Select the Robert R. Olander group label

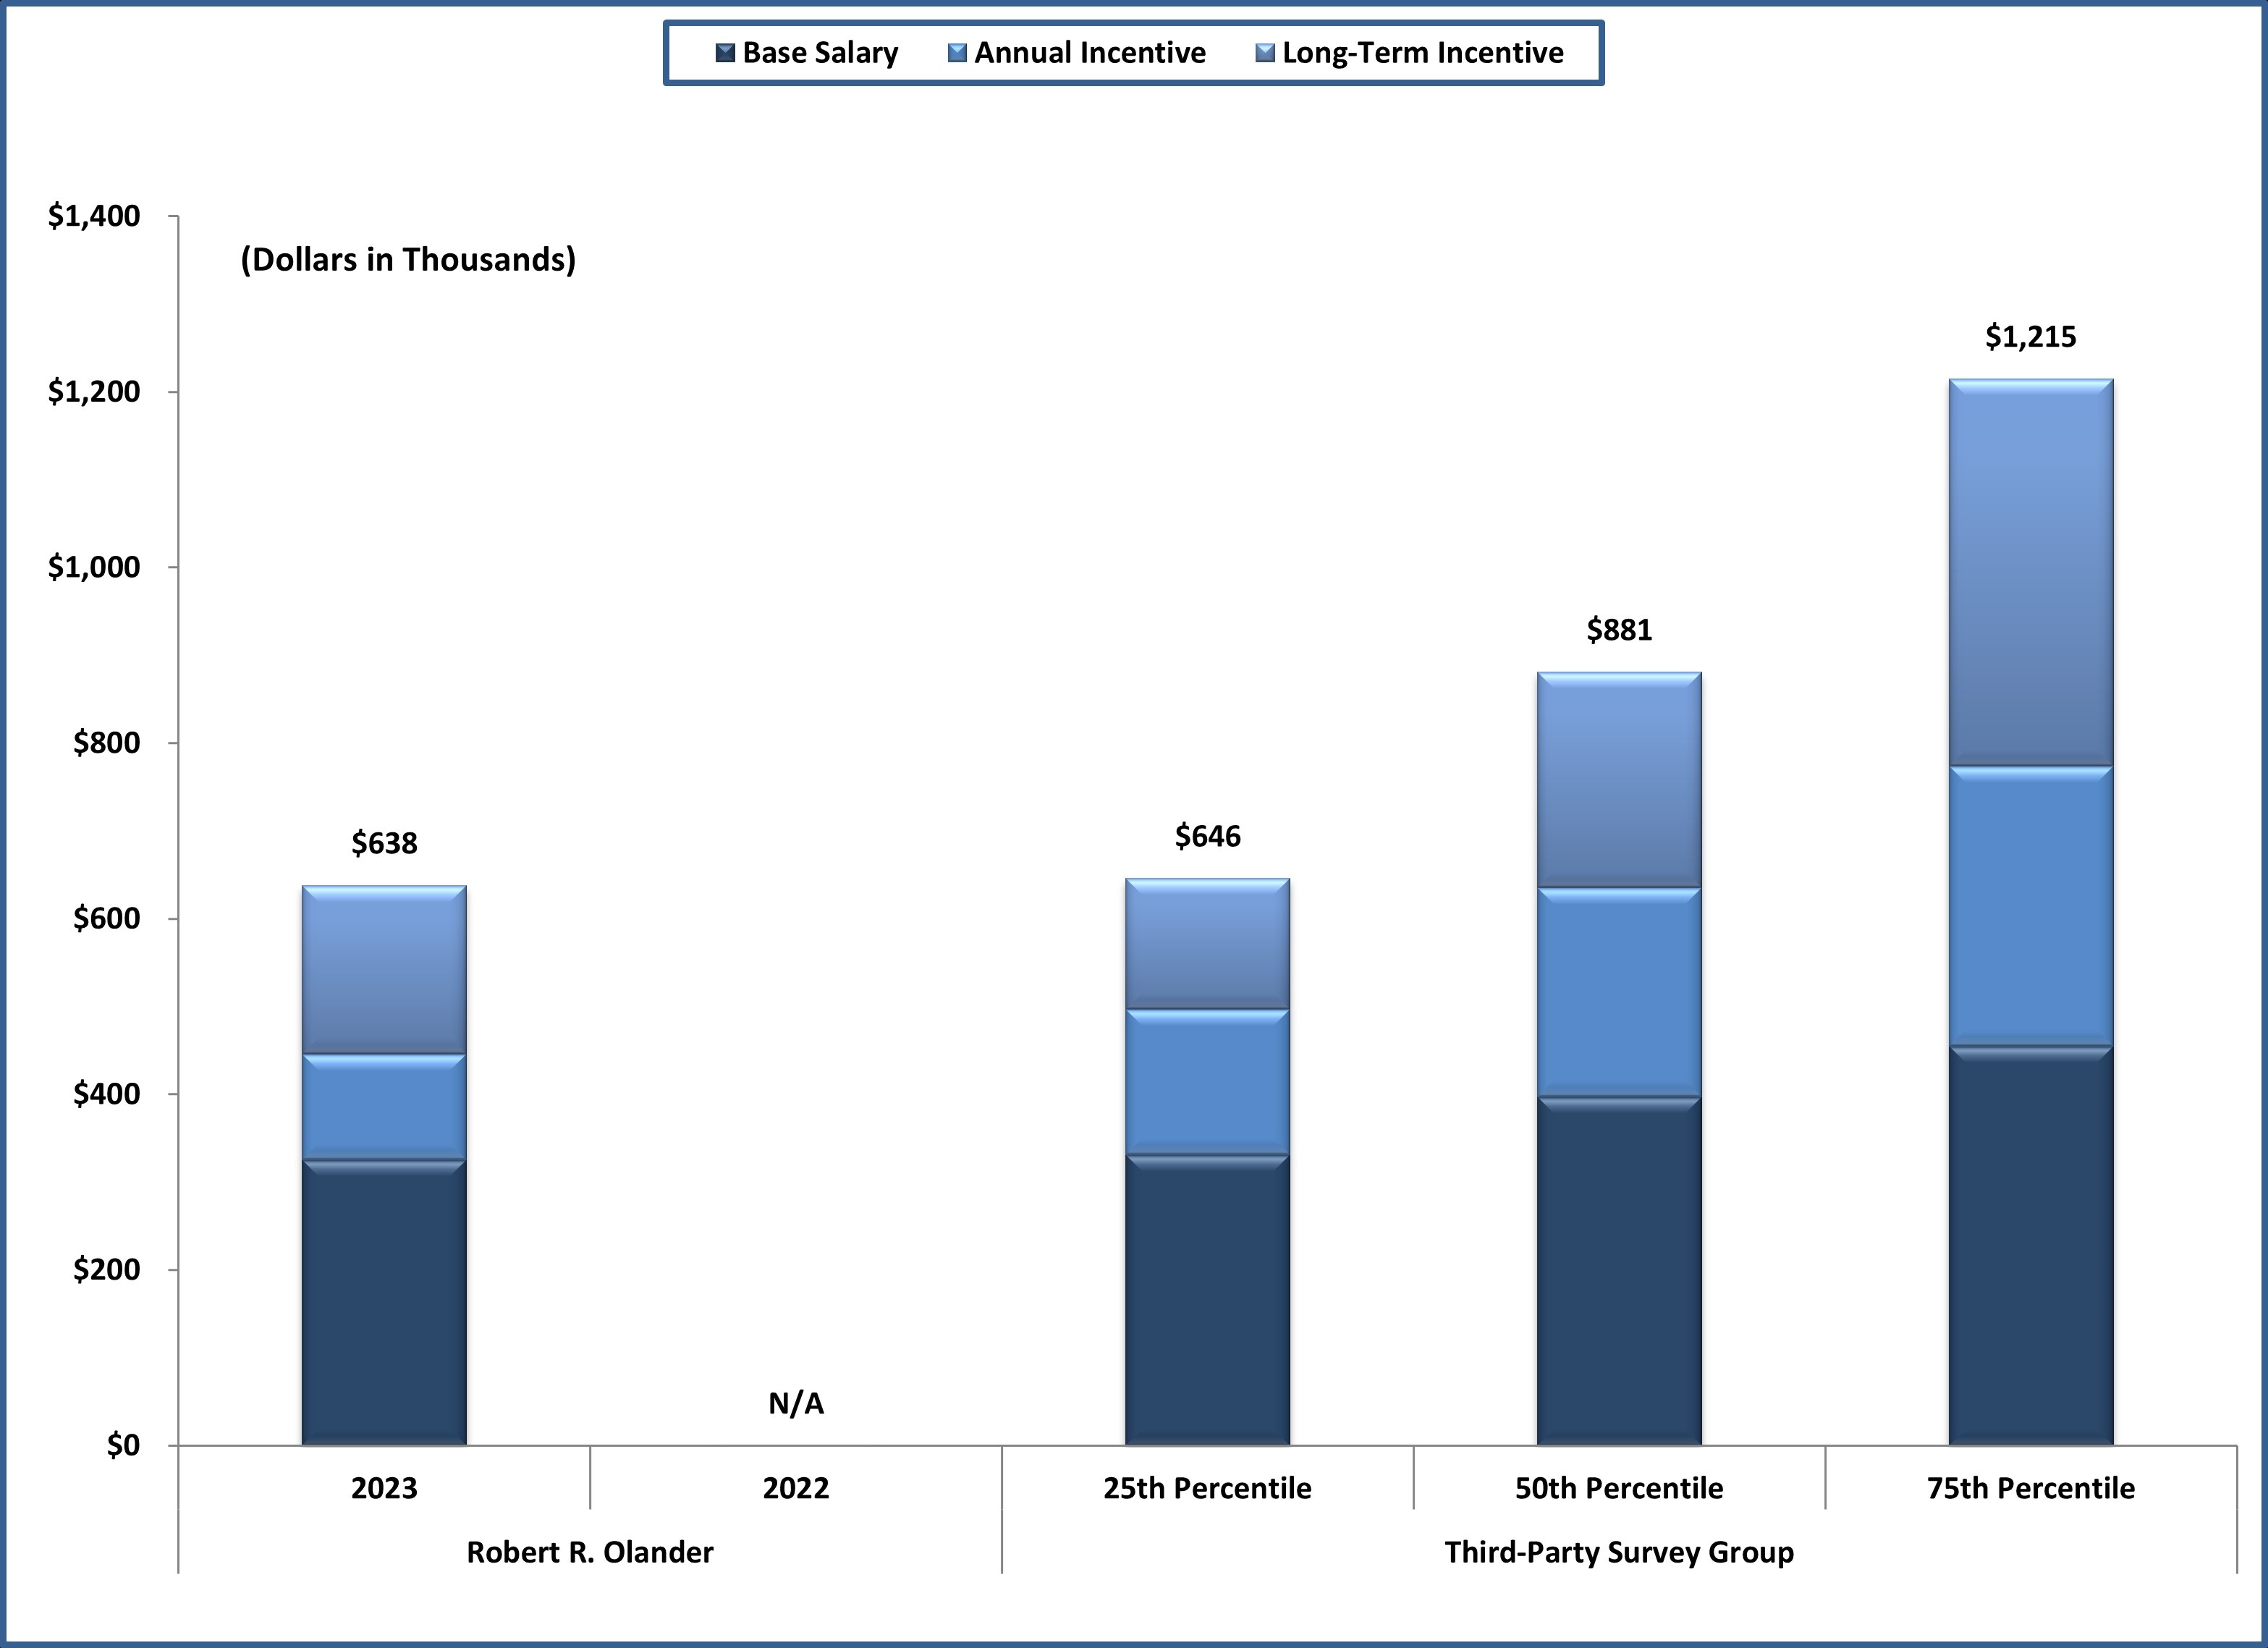[x=590, y=1552]
